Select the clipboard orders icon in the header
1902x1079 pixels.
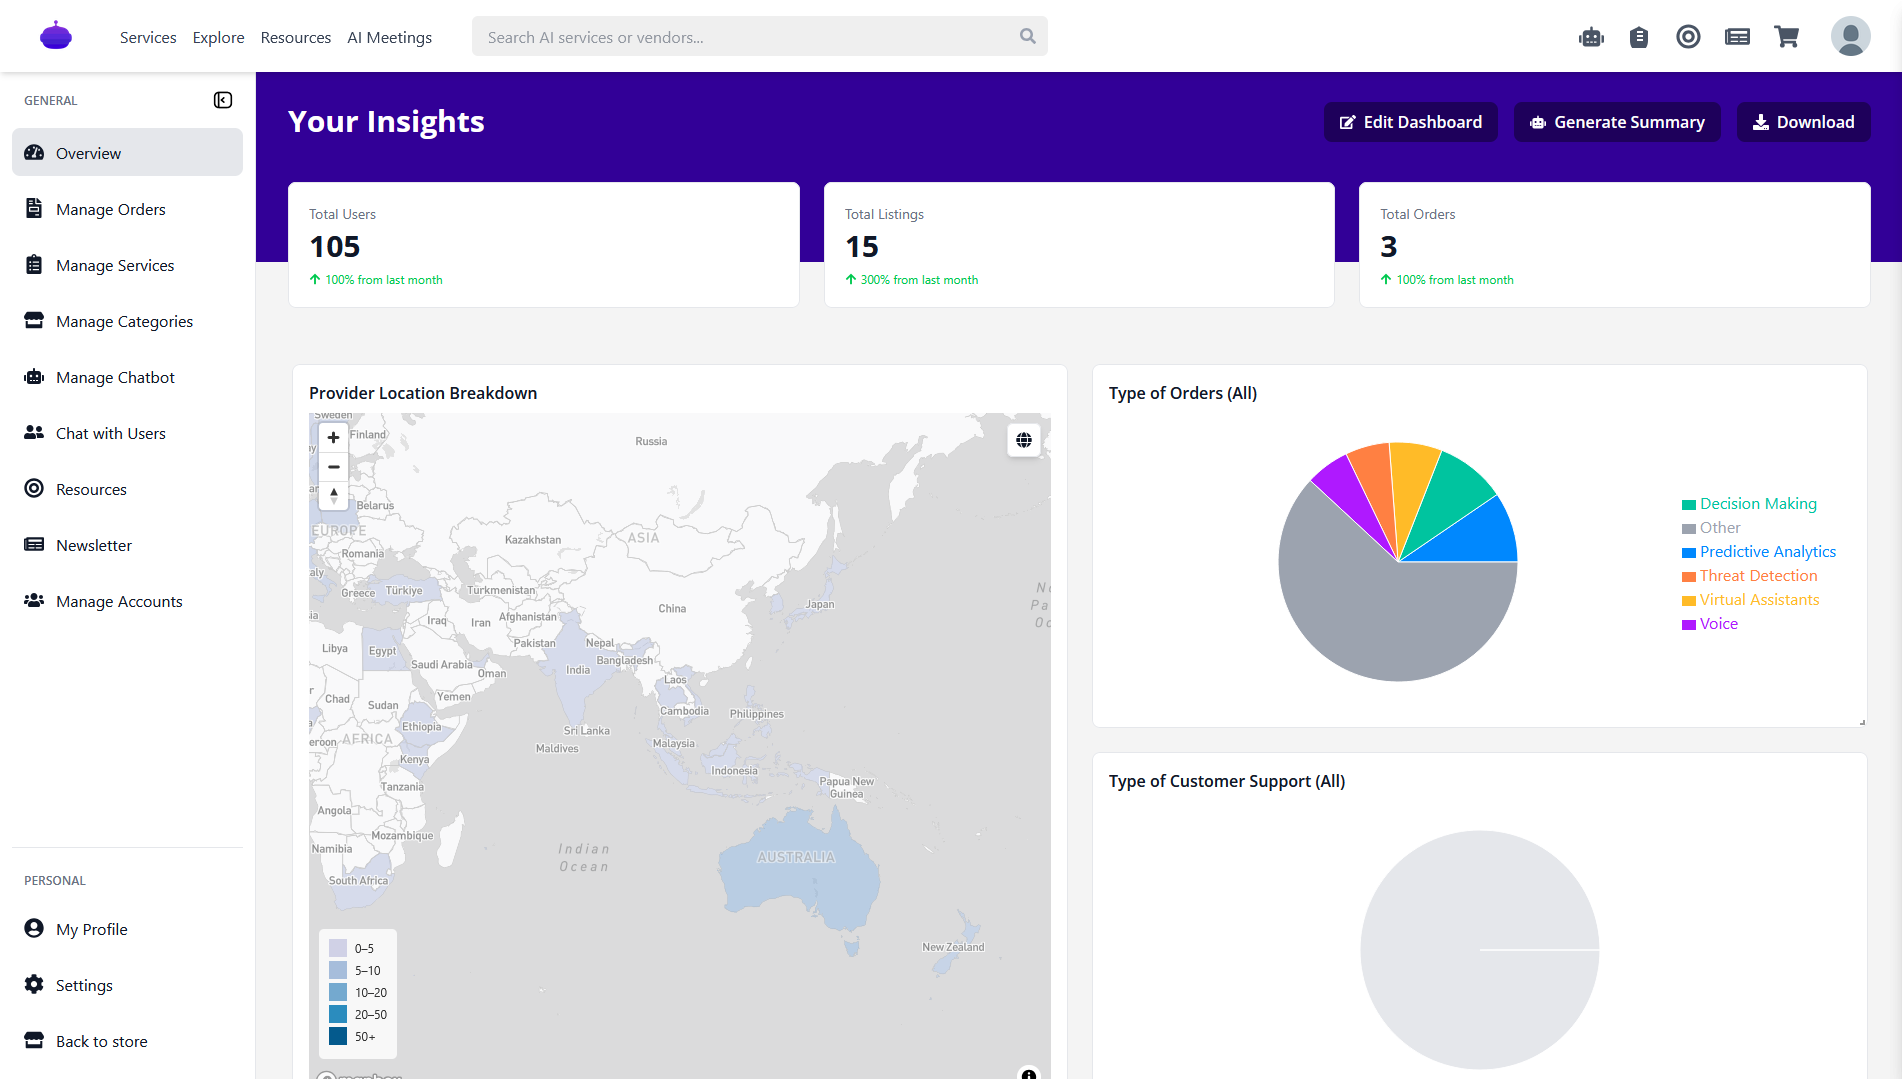click(x=1639, y=36)
